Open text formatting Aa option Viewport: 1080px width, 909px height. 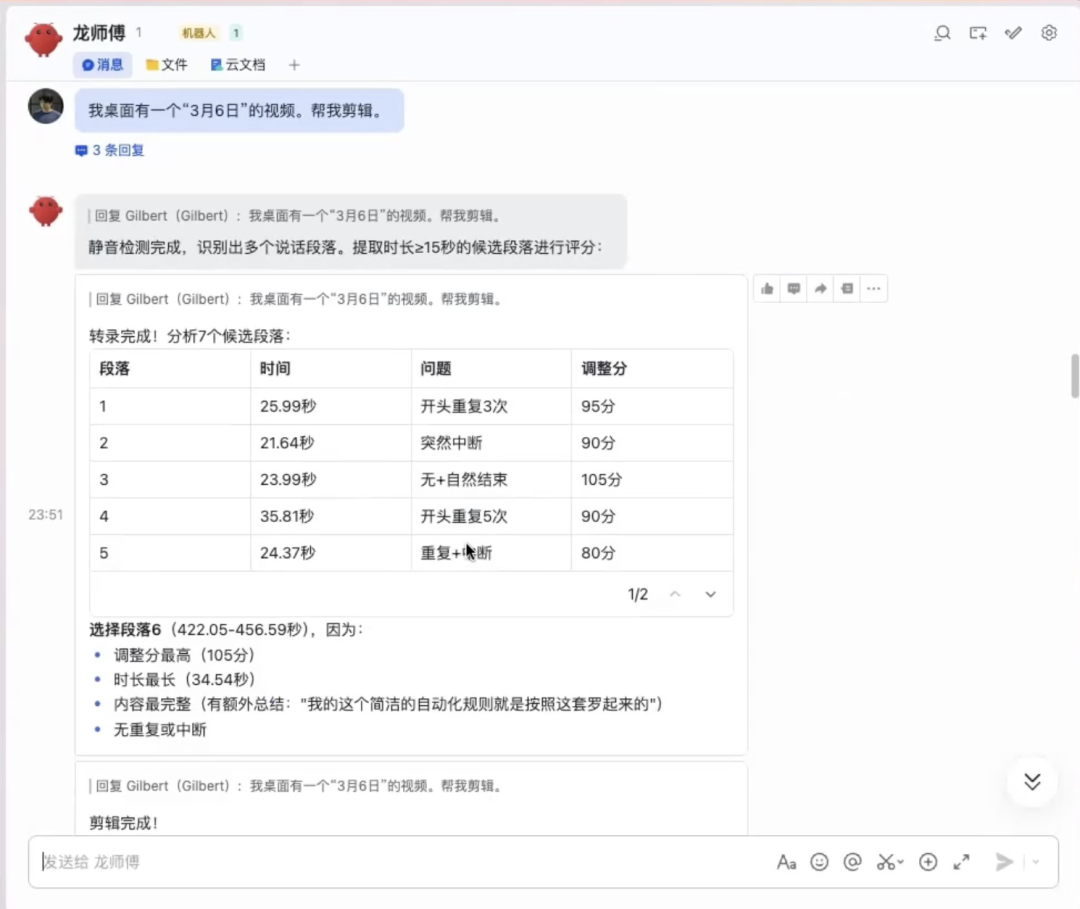click(786, 862)
